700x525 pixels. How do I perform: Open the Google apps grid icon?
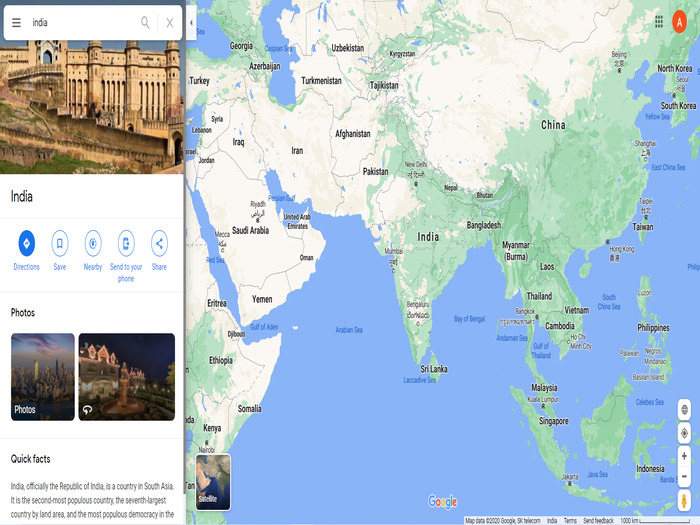pos(658,21)
